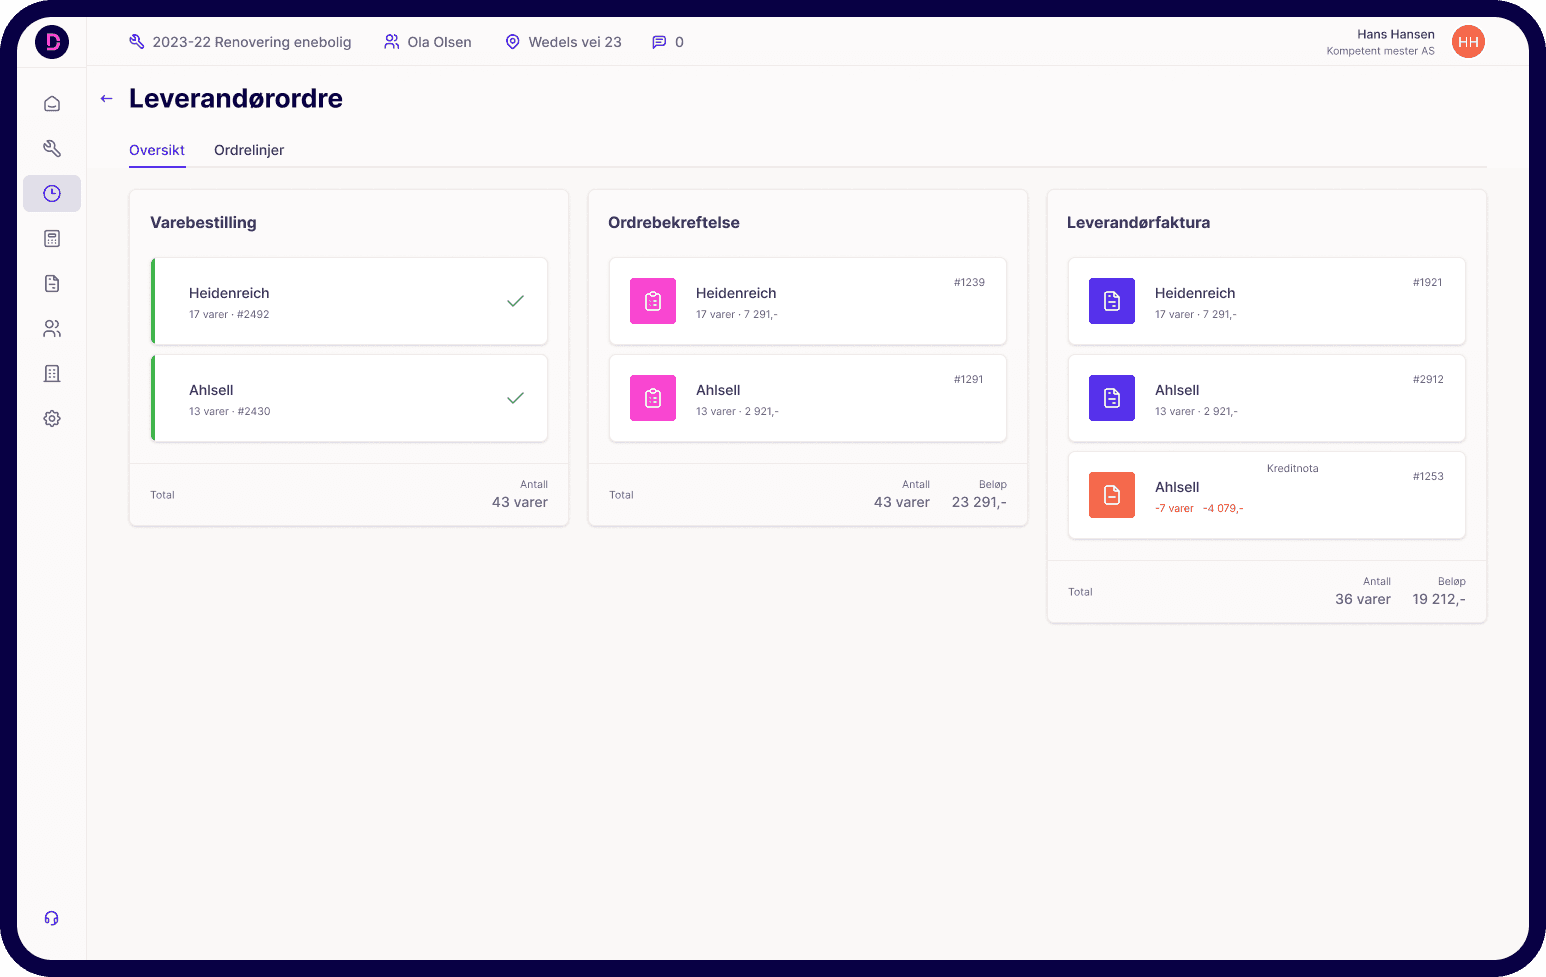Screen dimensions: 1546x977
Task: Click pink clipboard icon for Ahlsell confirmation
Action: point(653,398)
